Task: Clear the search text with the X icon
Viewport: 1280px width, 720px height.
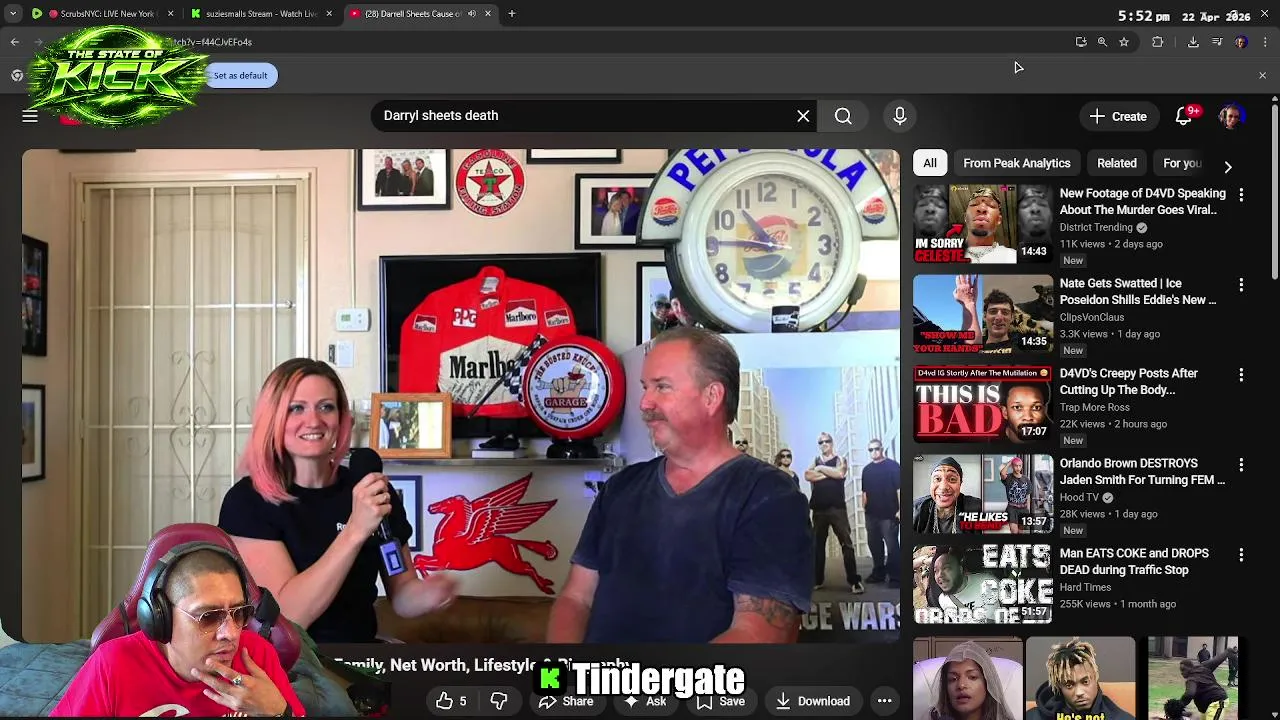Action: point(803,116)
